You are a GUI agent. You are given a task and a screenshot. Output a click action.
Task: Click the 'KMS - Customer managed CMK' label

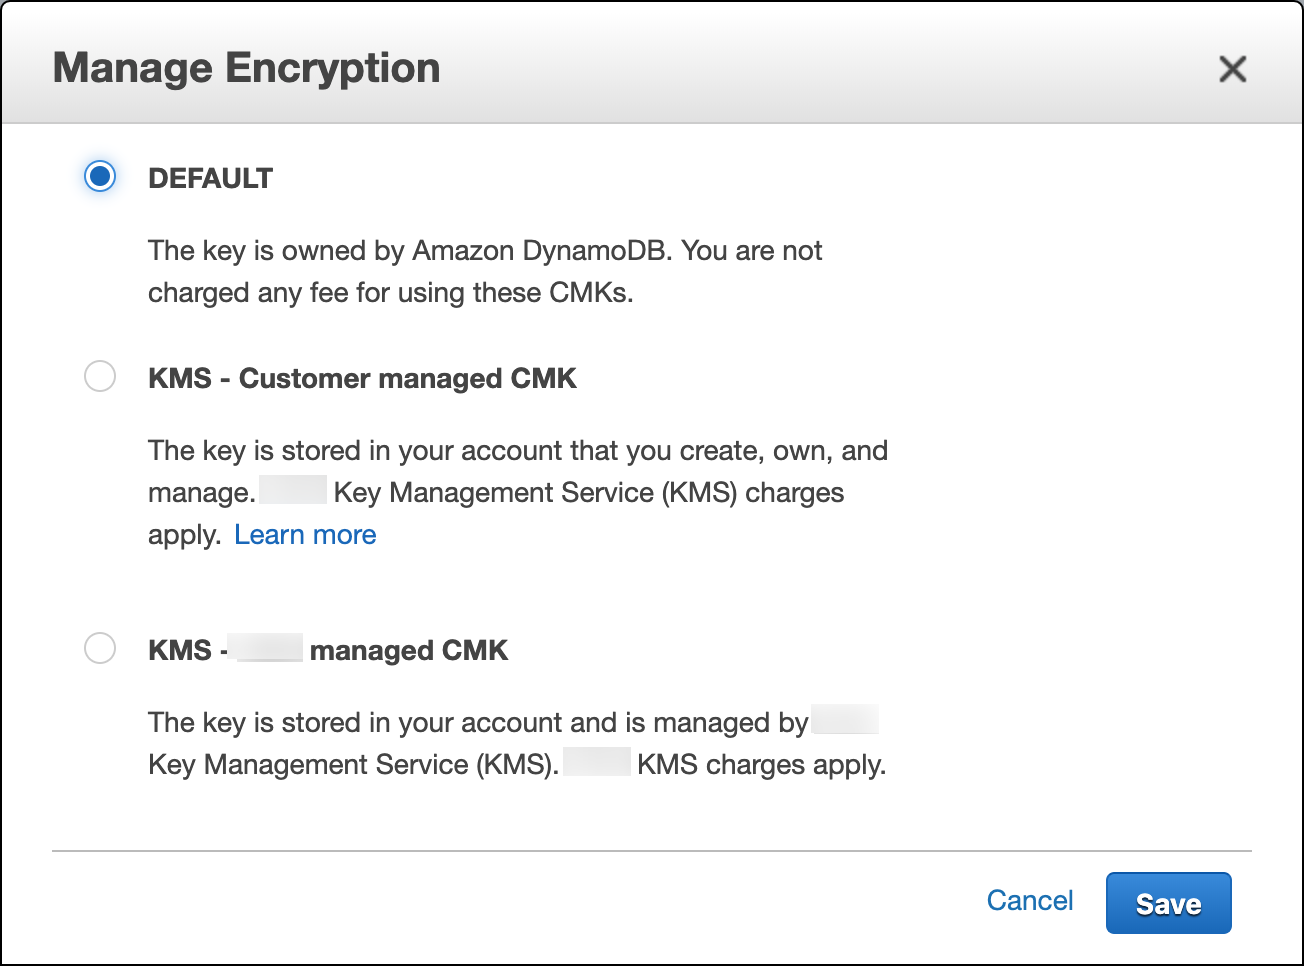point(362,378)
